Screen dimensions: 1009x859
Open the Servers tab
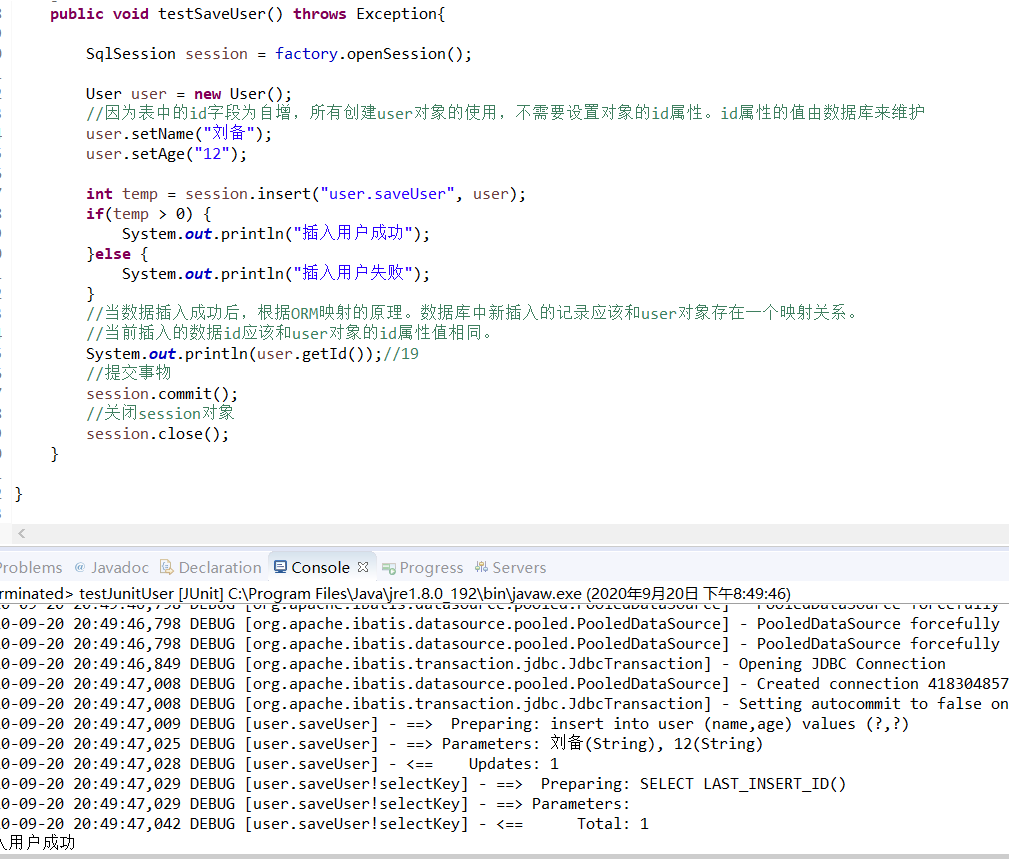[x=510, y=568]
